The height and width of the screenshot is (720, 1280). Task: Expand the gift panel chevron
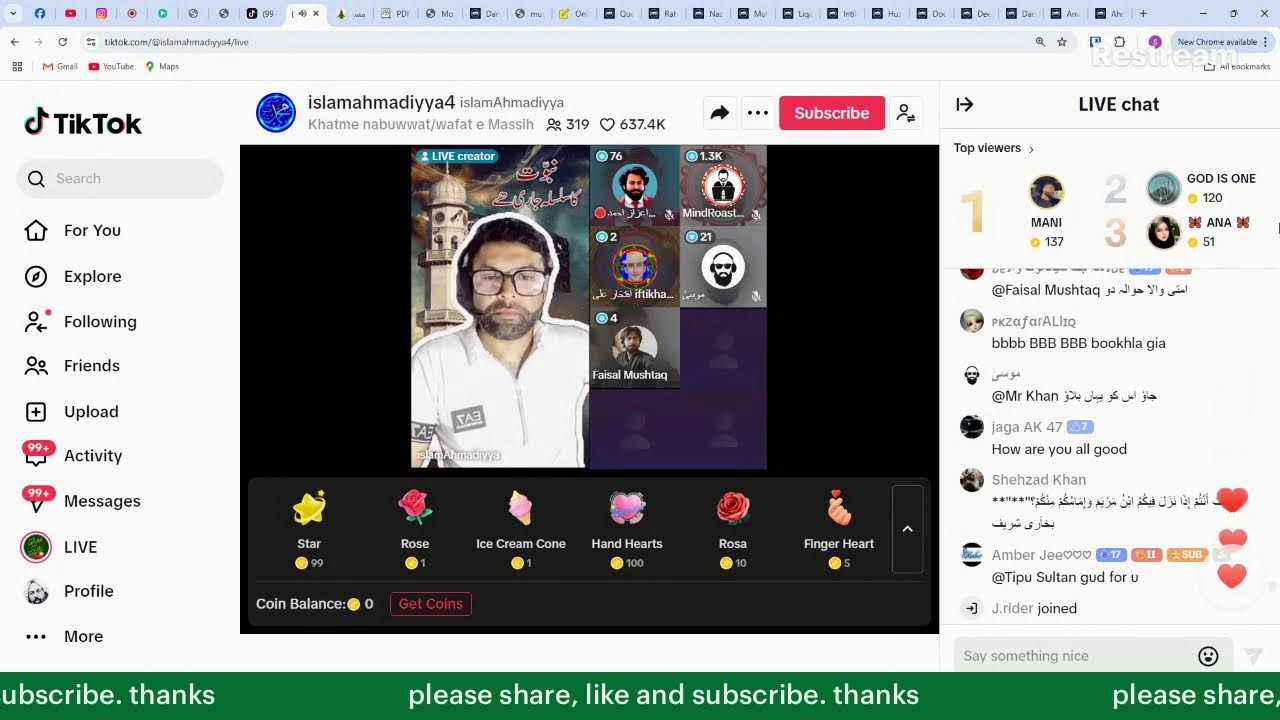(x=907, y=529)
